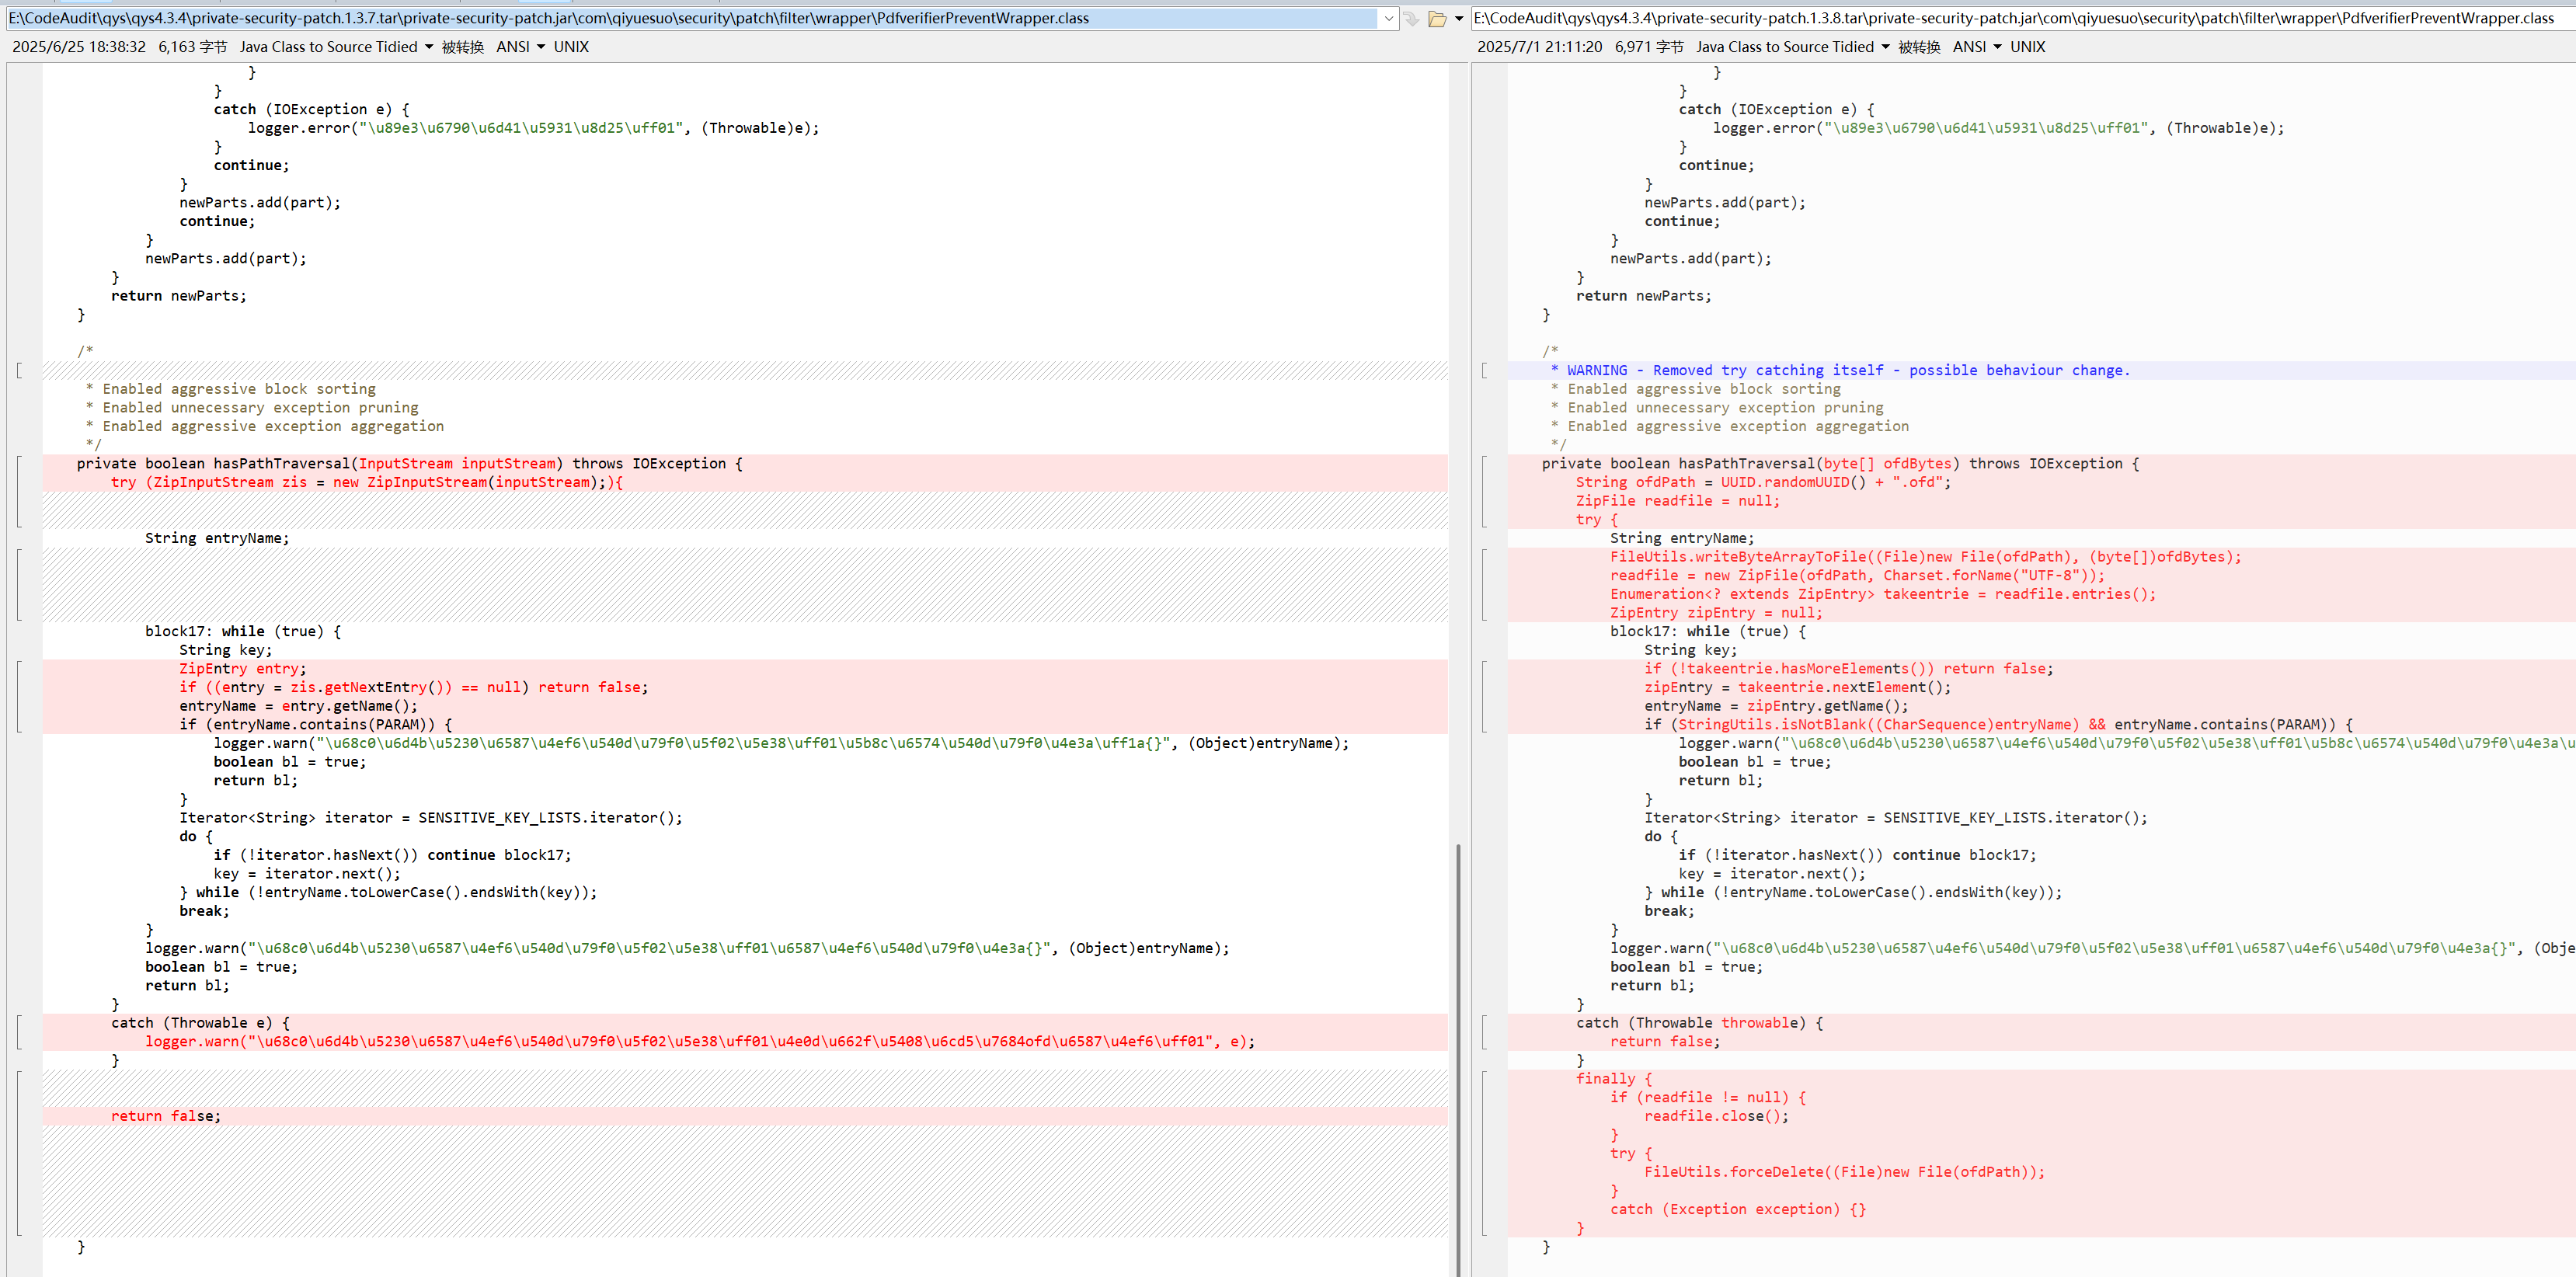Click the return false line in left pane
This screenshot has width=2576, height=1277.
(x=166, y=1116)
